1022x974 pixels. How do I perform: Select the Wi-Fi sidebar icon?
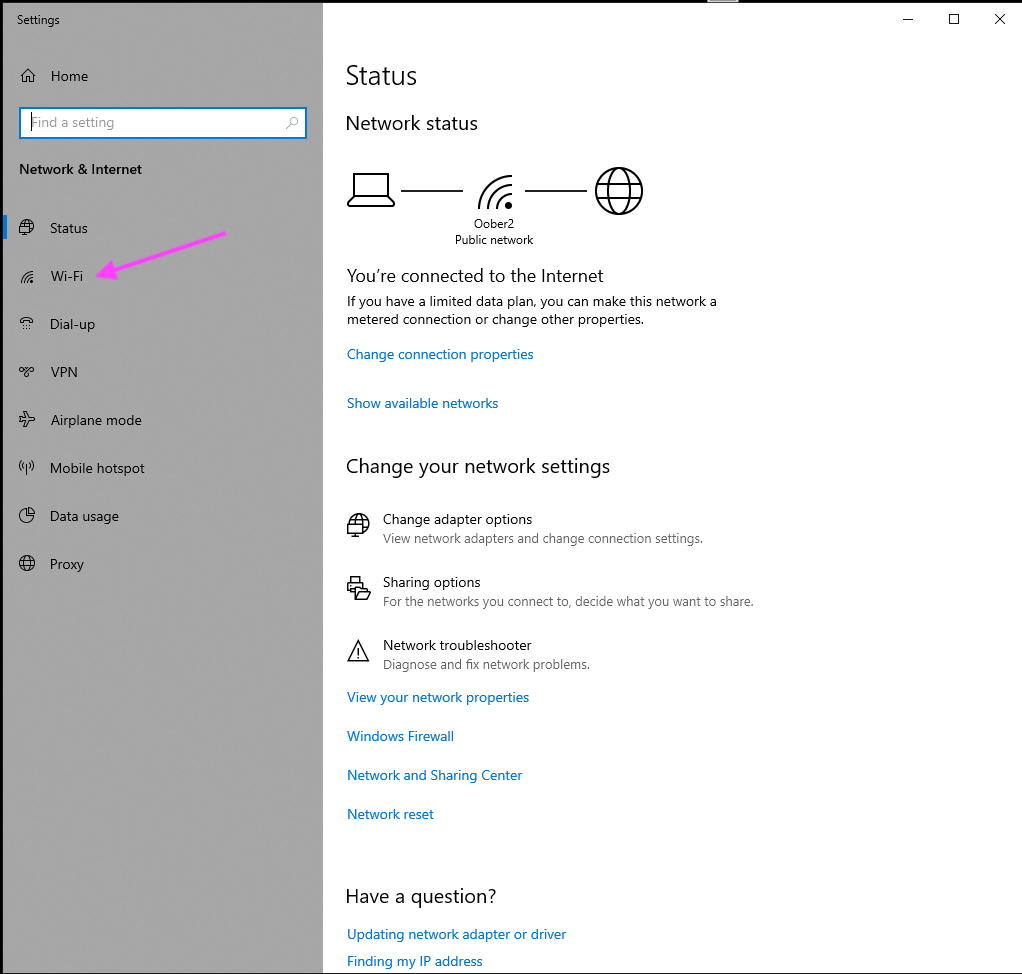27,276
